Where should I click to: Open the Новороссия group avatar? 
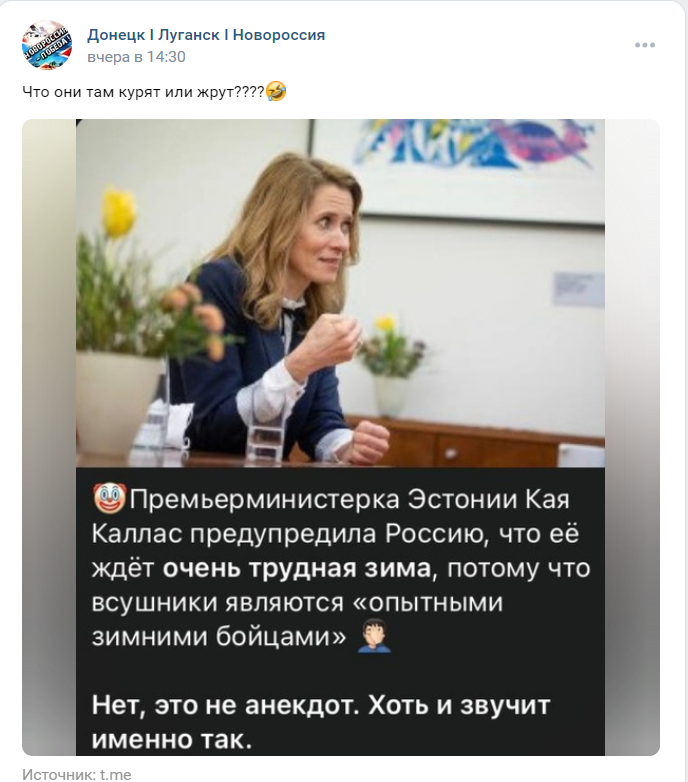[47, 45]
